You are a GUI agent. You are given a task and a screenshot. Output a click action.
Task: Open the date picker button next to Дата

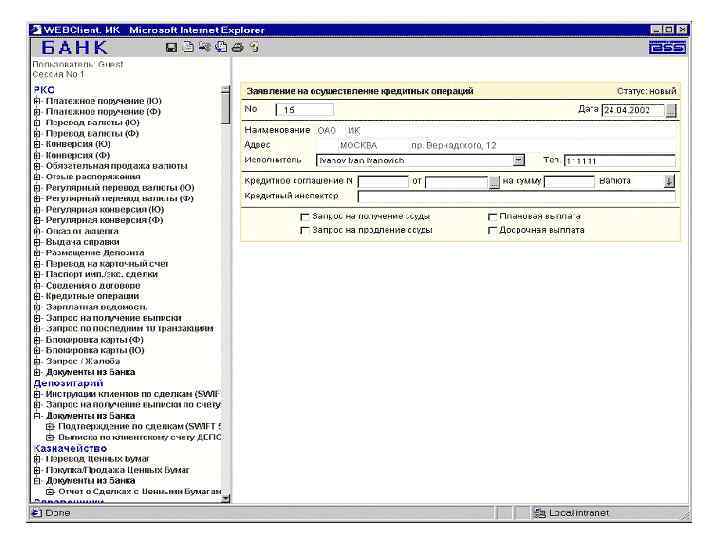coord(670,110)
